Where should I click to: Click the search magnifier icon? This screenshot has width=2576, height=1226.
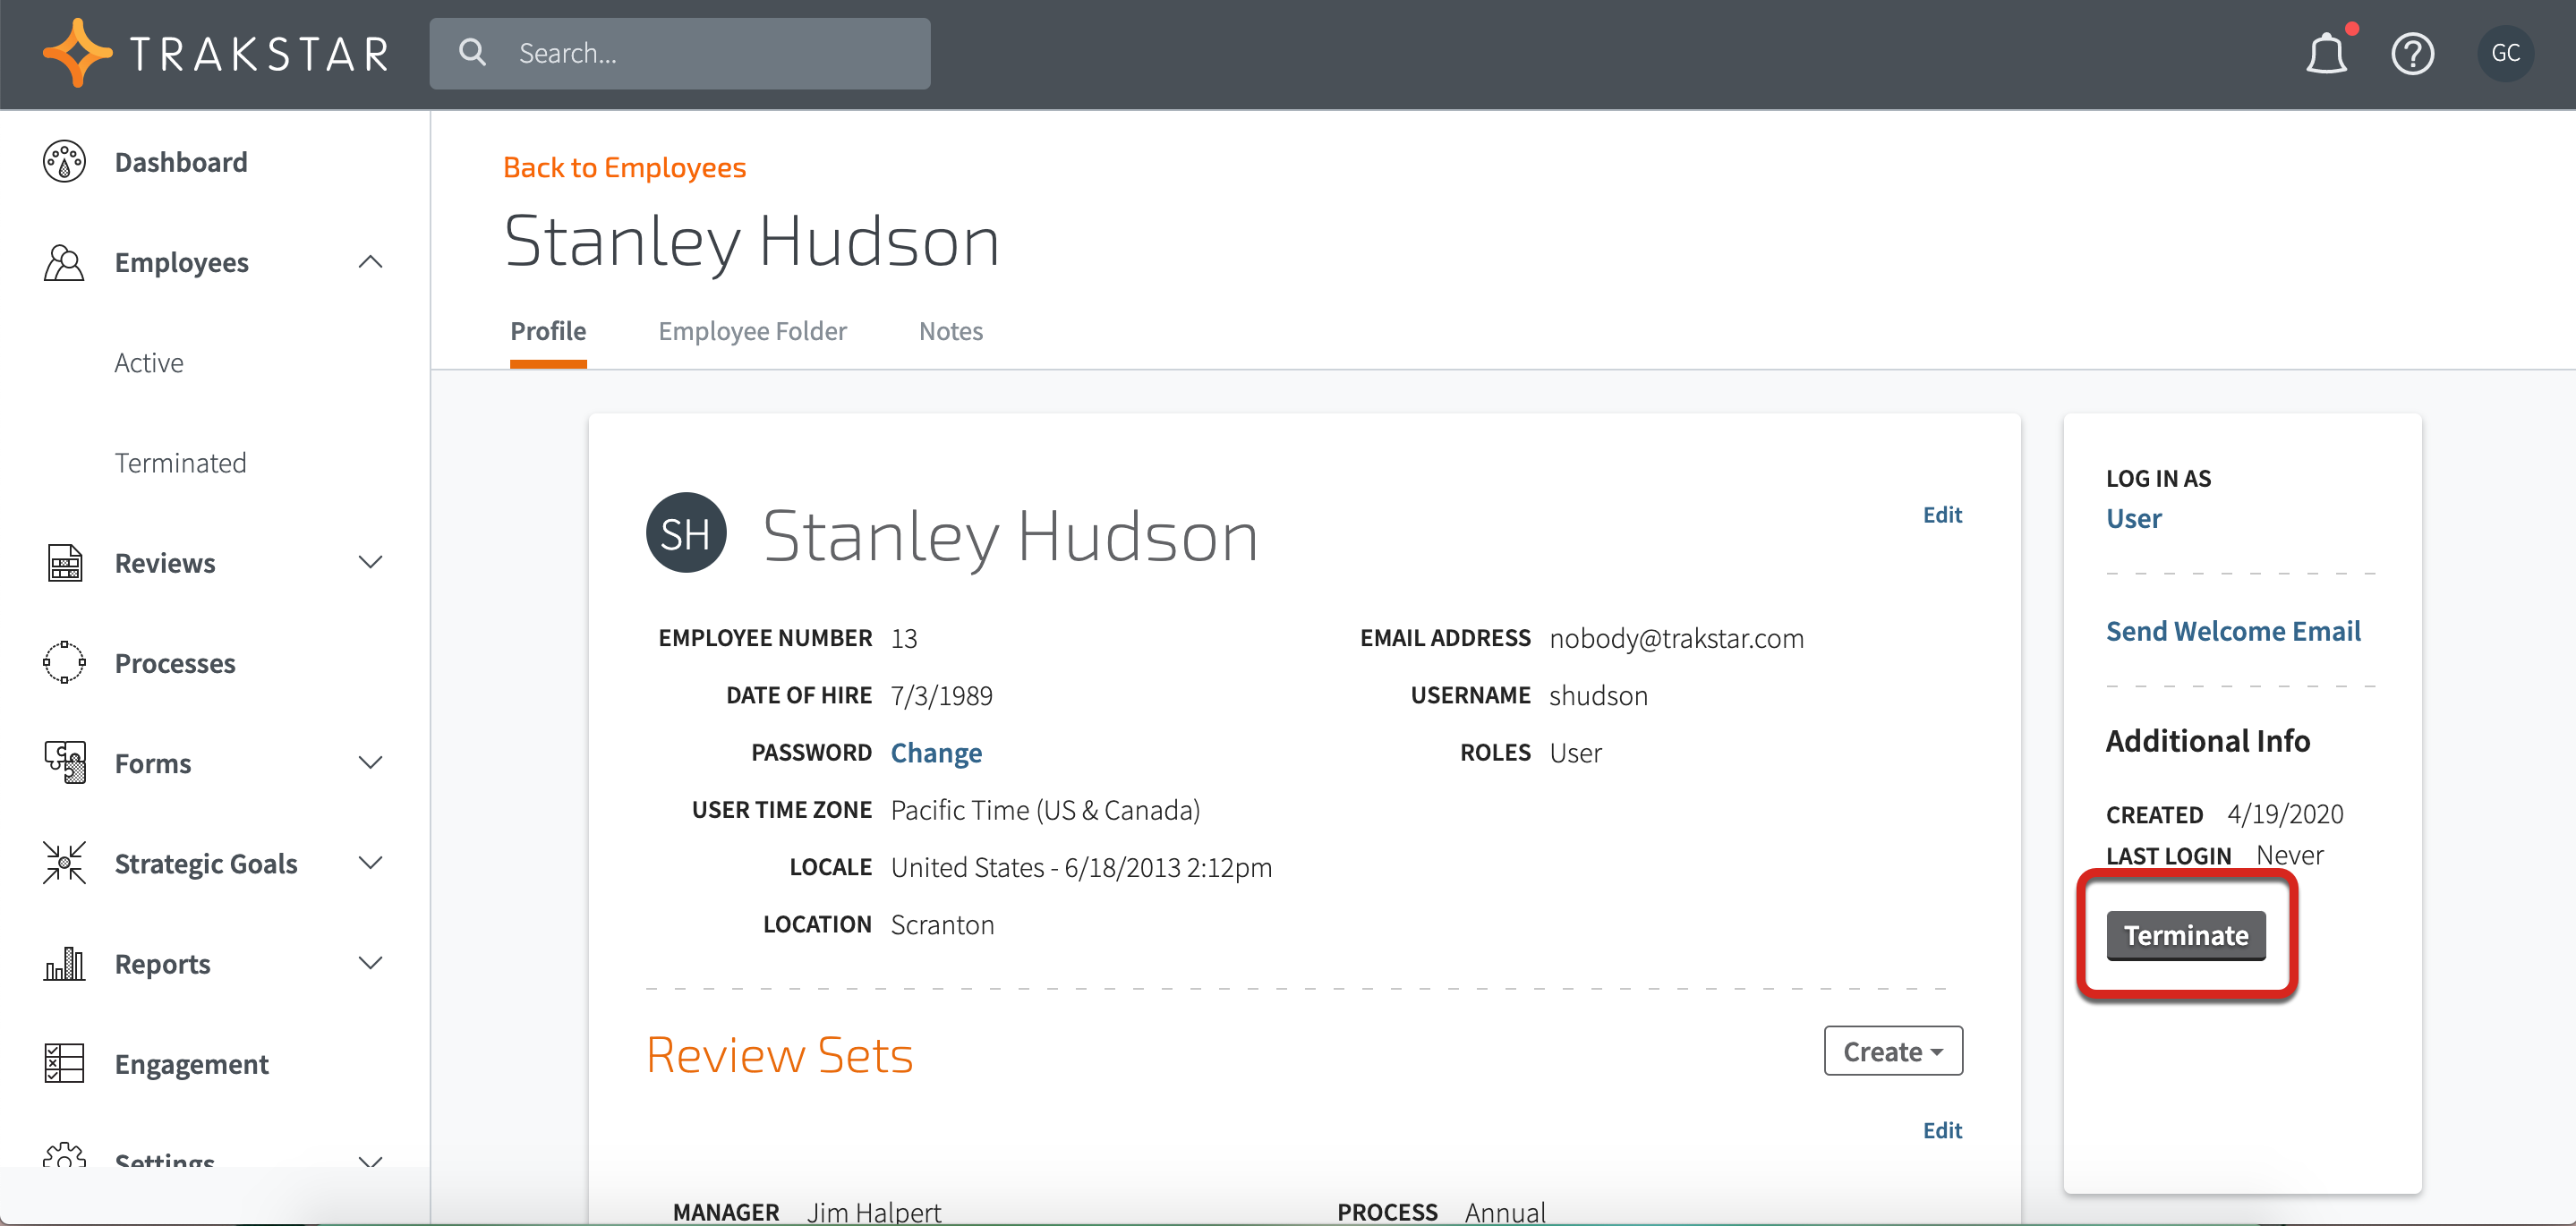click(472, 53)
